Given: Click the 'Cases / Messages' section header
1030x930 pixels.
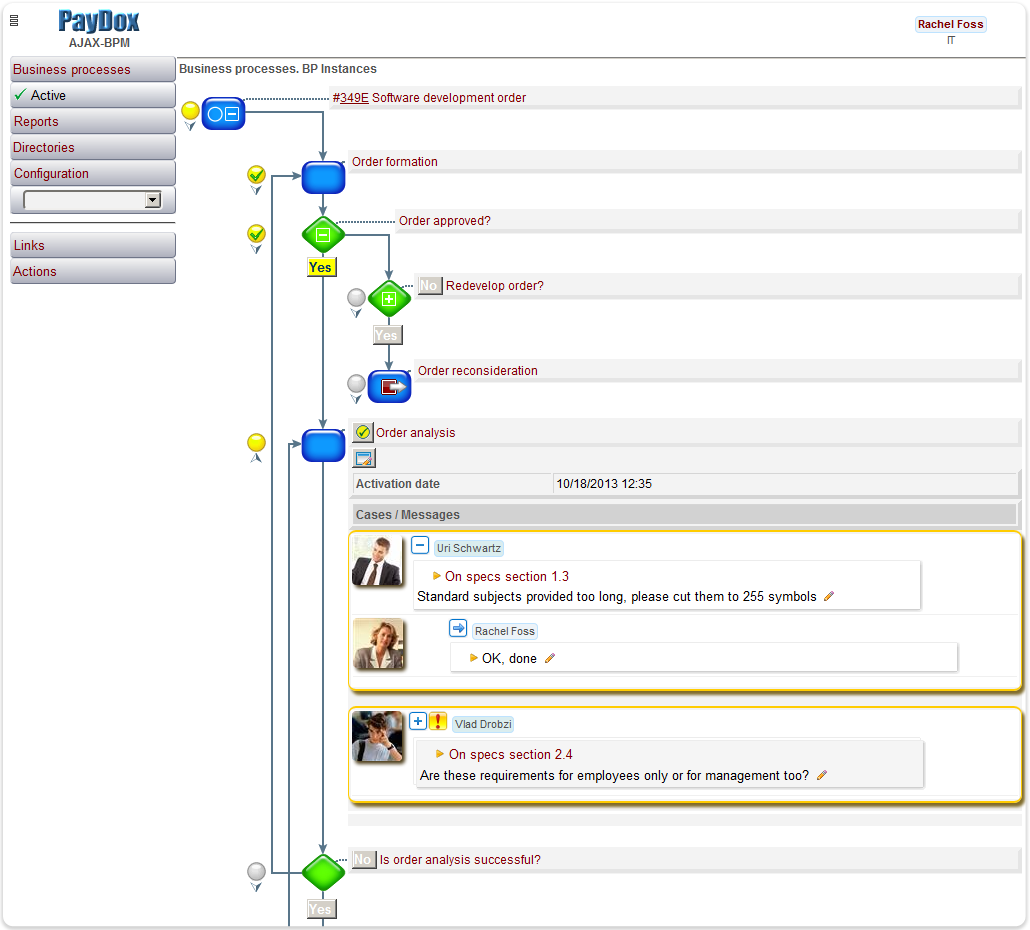Looking at the screenshot, I should [x=684, y=515].
